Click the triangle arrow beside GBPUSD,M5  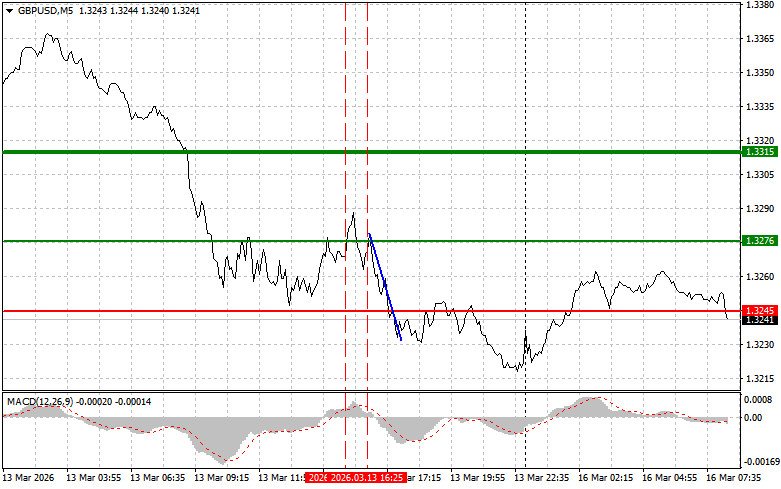[10, 10]
